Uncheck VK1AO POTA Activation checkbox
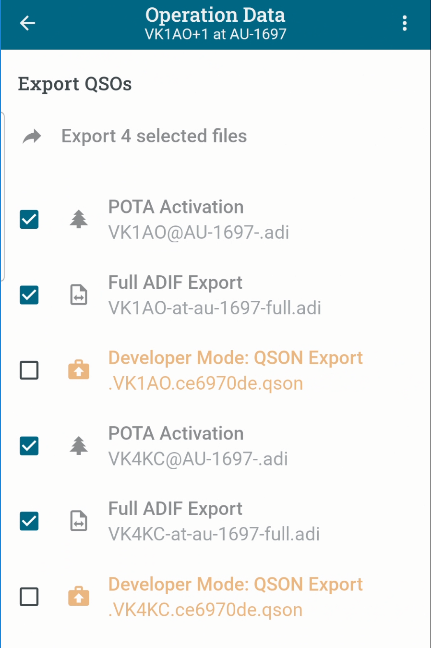This screenshot has width=431, height=648. click(29, 219)
